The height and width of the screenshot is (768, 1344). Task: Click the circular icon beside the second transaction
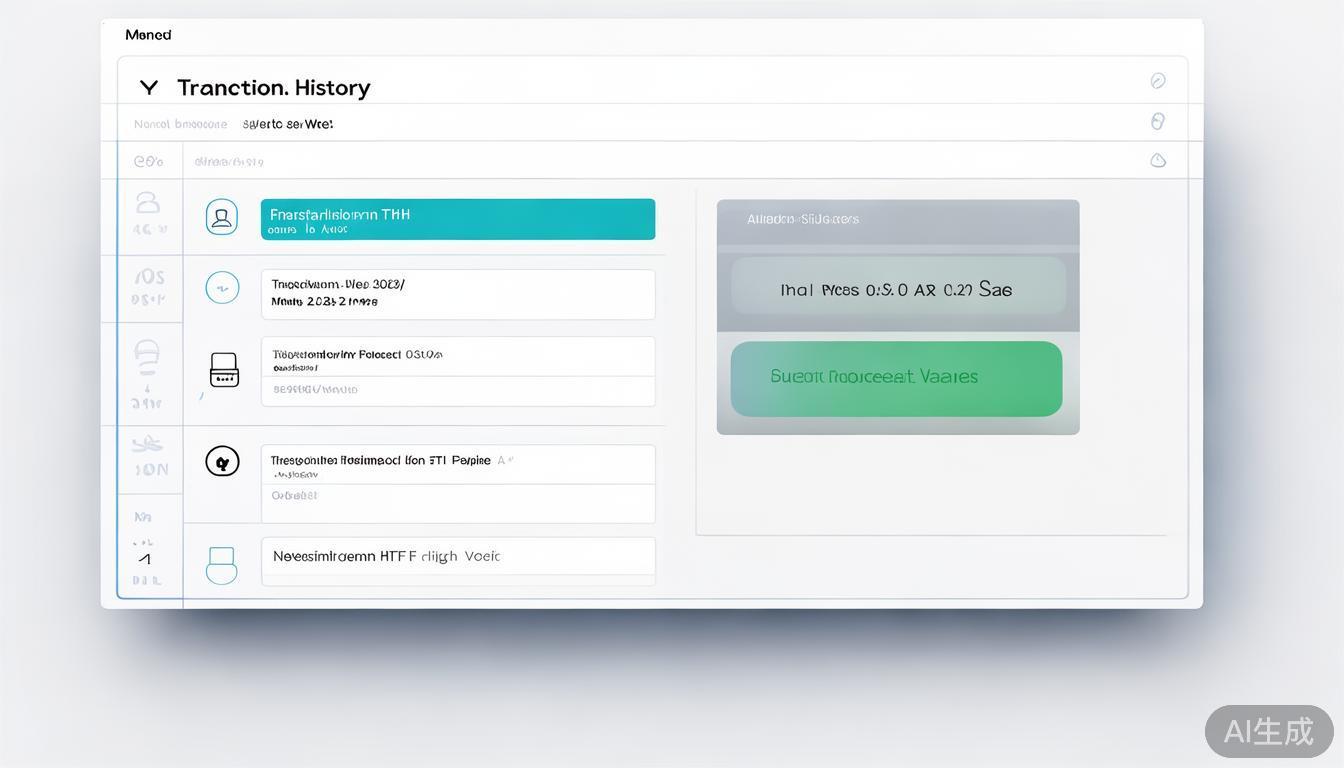click(222, 288)
